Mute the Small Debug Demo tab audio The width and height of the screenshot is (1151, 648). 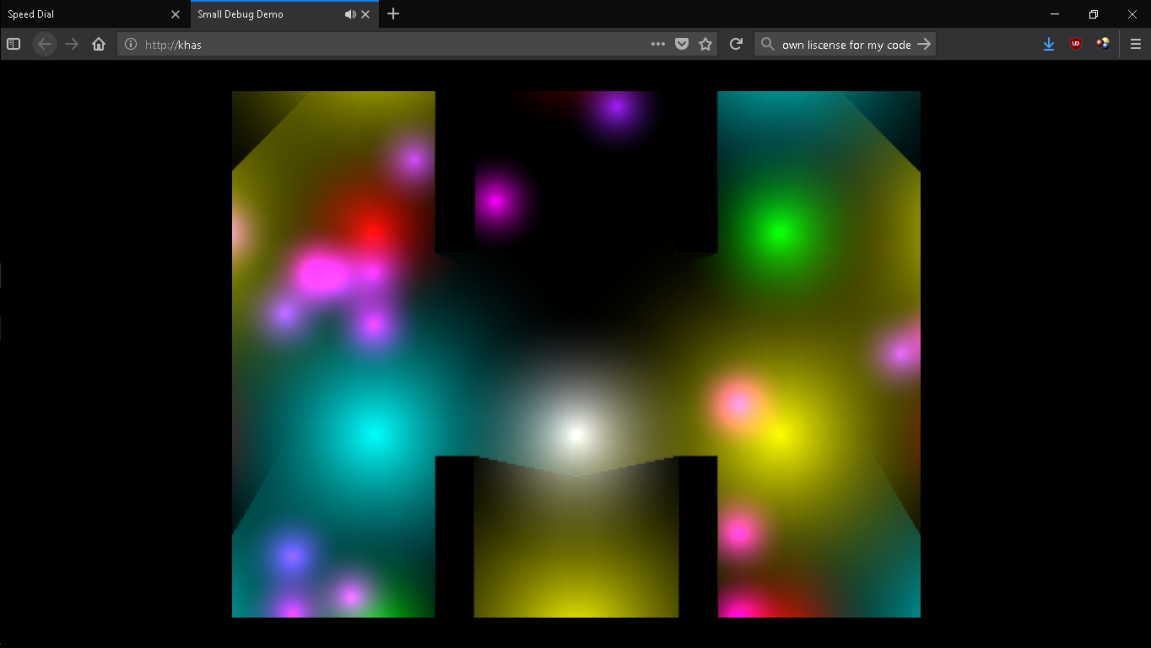350,14
